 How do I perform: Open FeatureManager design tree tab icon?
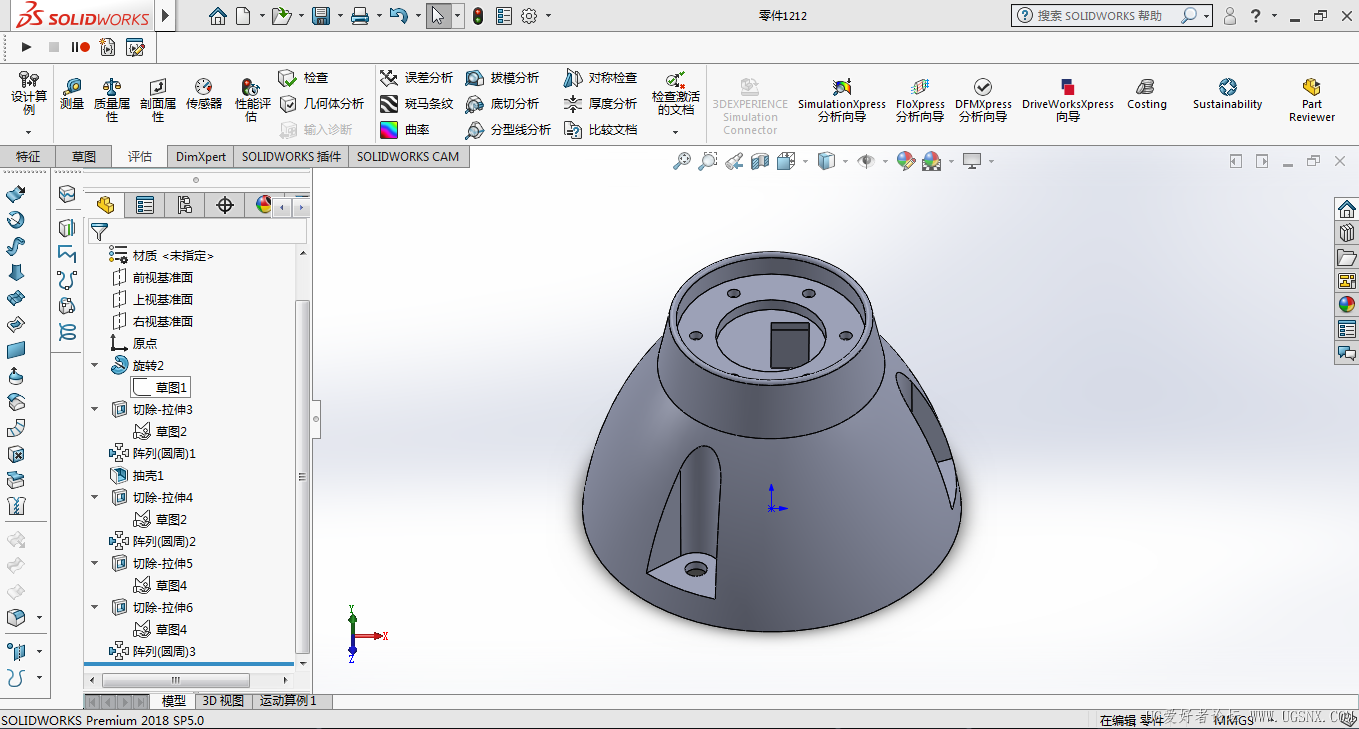[x=105, y=205]
